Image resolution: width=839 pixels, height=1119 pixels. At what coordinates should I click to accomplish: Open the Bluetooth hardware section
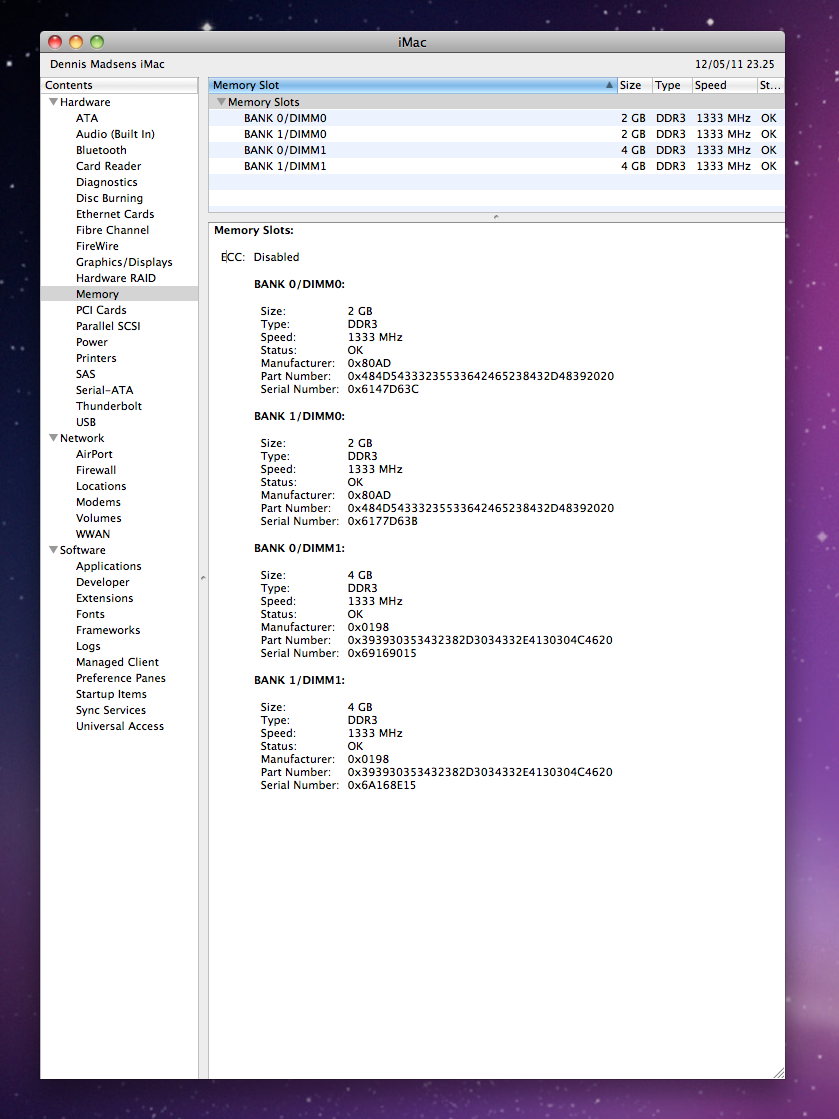click(101, 151)
